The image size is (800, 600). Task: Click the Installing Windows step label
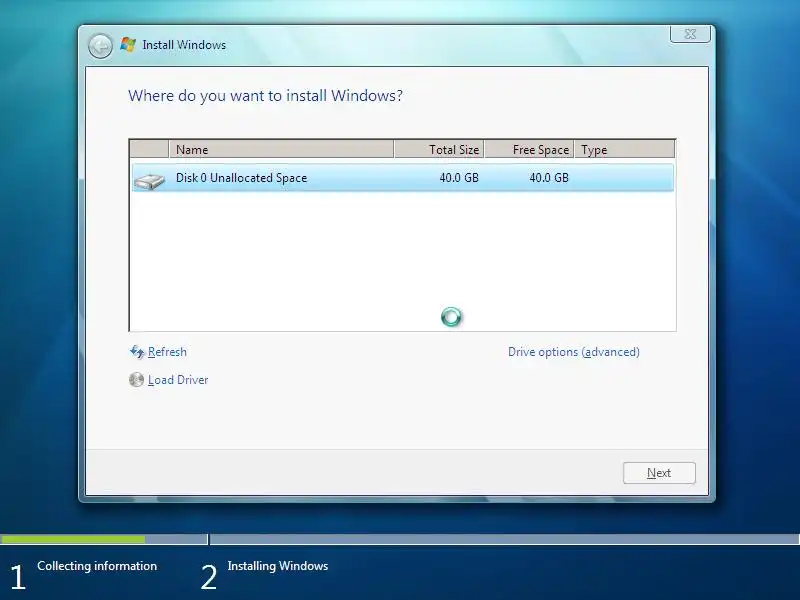click(x=278, y=566)
